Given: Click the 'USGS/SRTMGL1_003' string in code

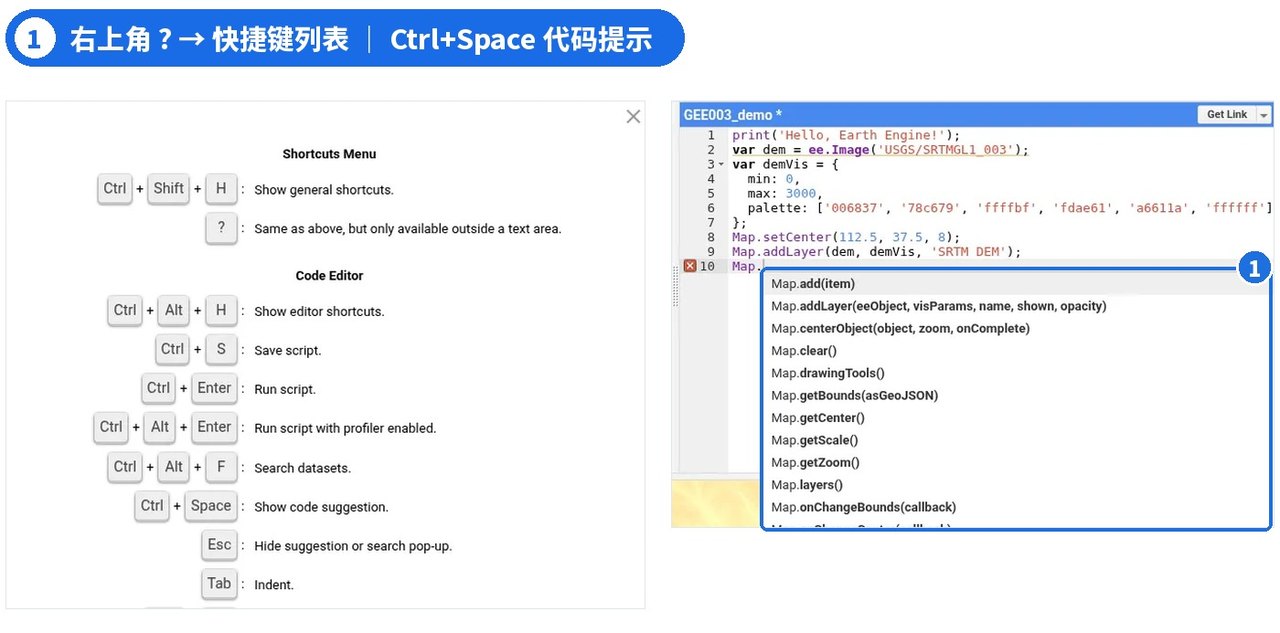Looking at the screenshot, I should [x=947, y=150].
